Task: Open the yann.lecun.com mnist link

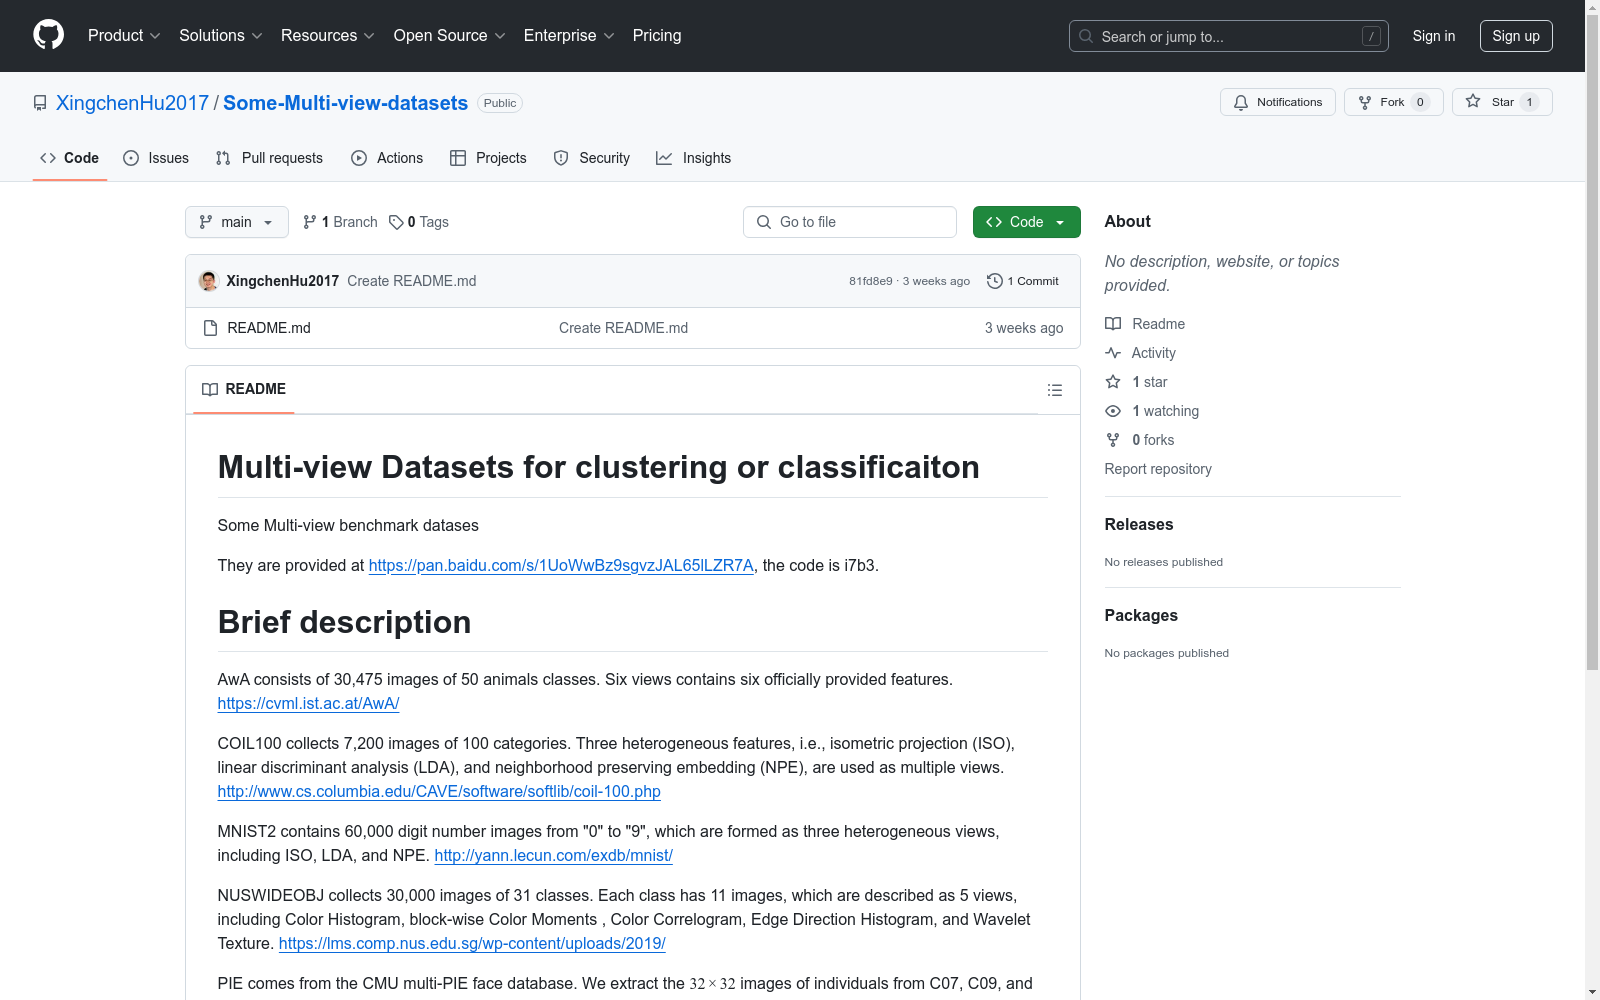Action: pos(553,855)
